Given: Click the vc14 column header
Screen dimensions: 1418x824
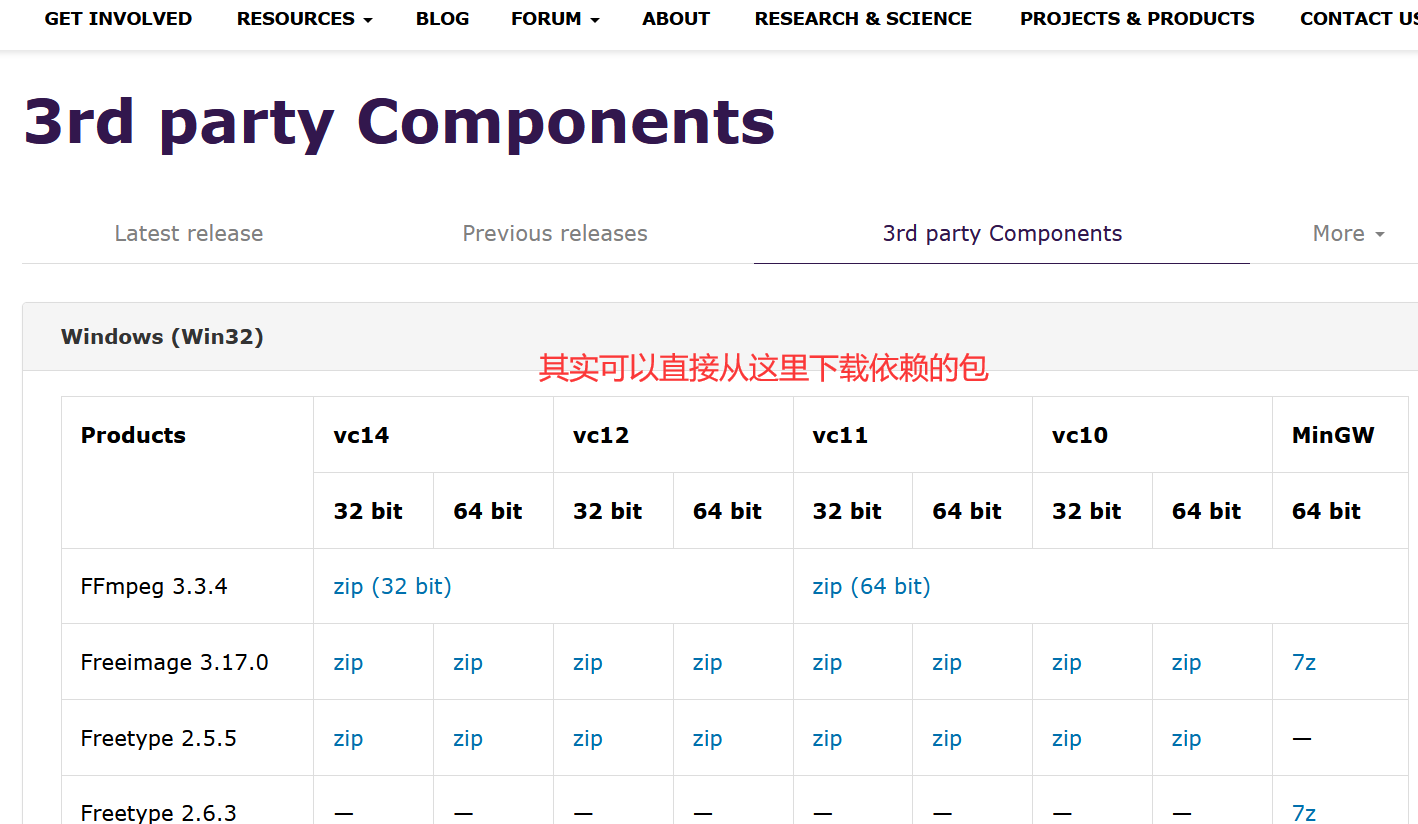Looking at the screenshot, I should (361, 435).
